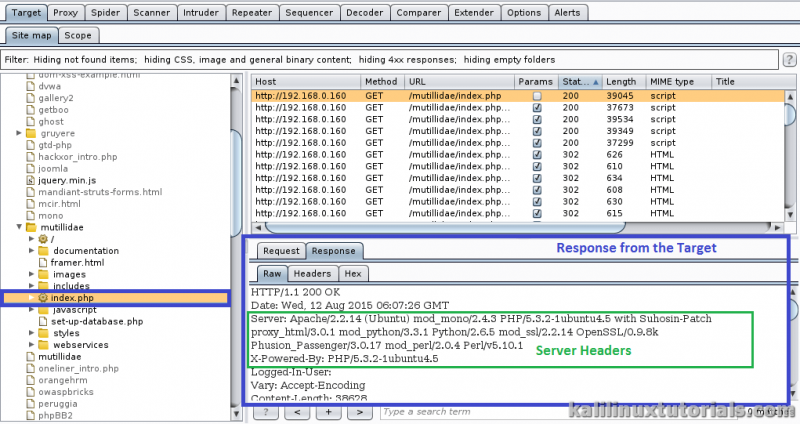800x424 pixels.
Task: Switch to the Intruder tab
Action: [203, 13]
